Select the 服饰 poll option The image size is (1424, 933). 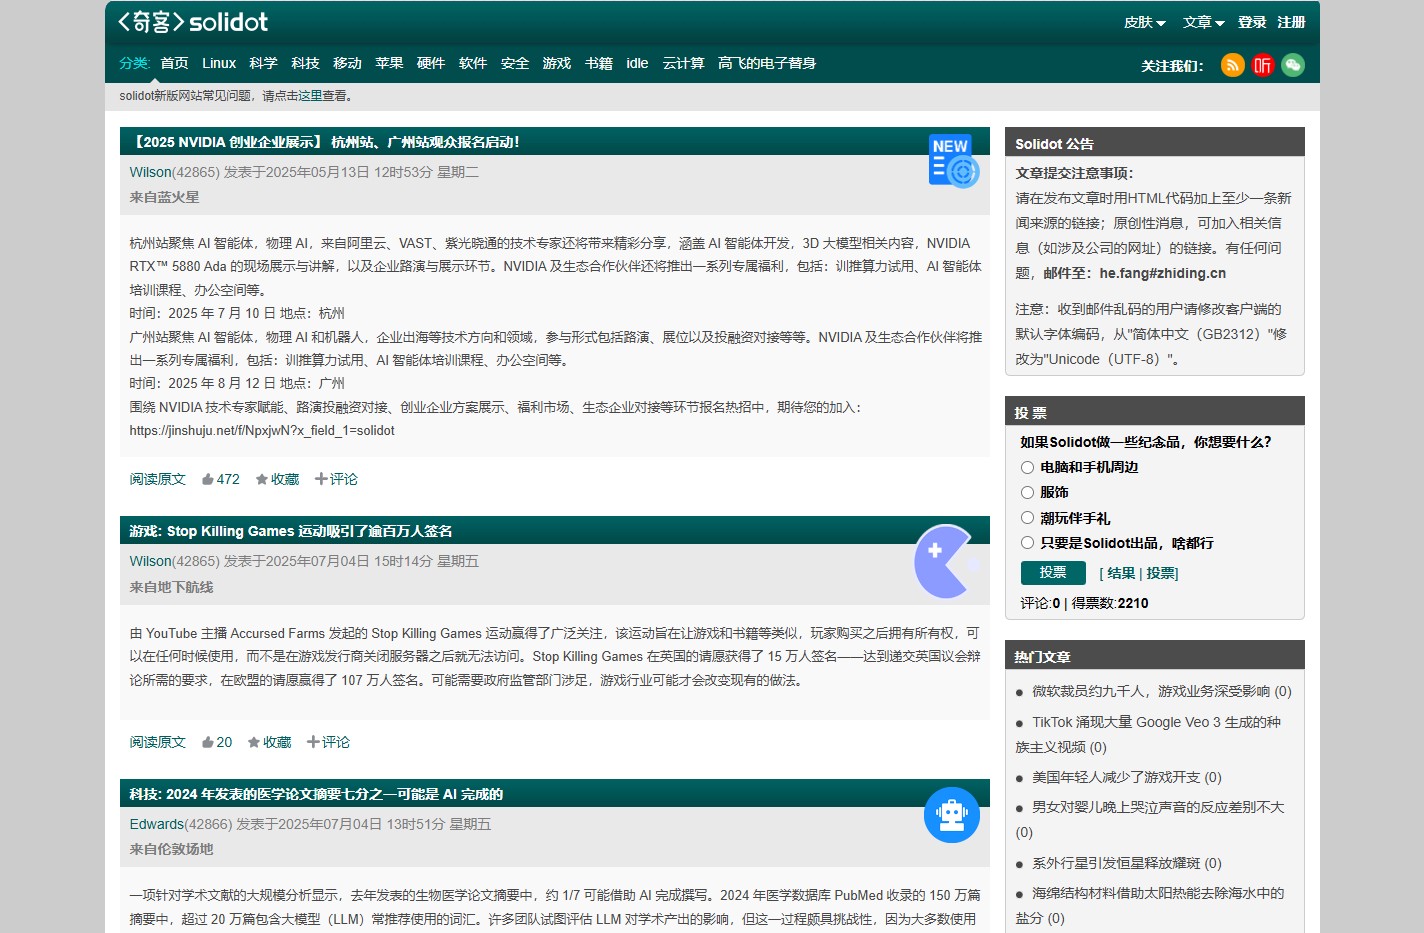[1027, 492]
